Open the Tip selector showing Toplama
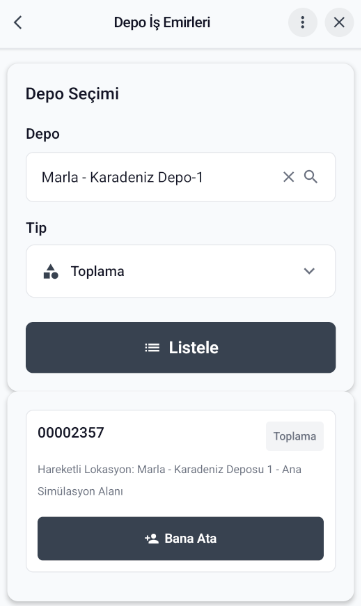Image resolution: width=361 pixels, height=606 pixels. coord(180,271)
